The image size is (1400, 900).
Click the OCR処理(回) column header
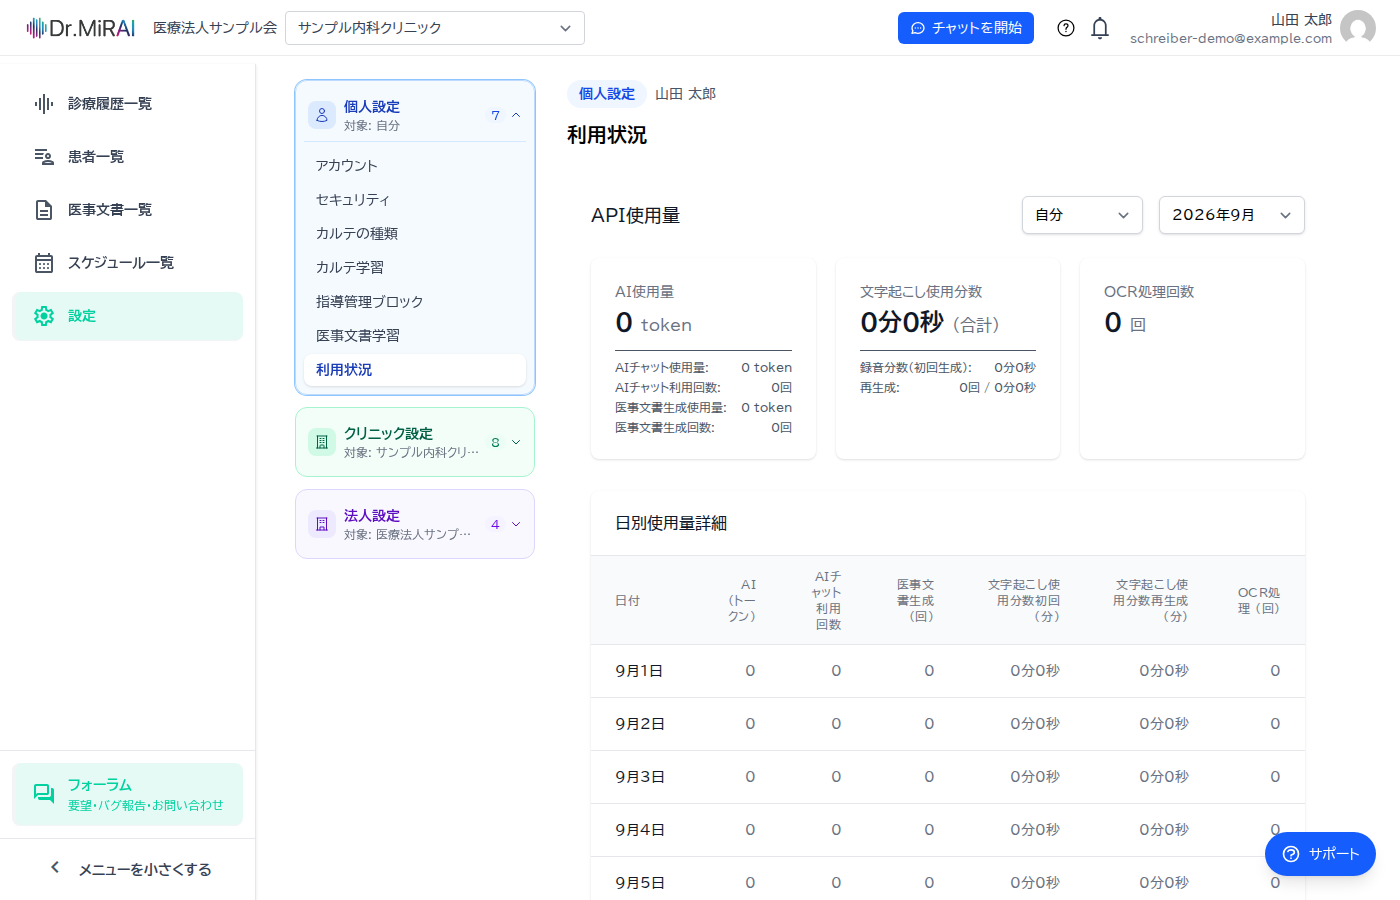[1259, 601]
